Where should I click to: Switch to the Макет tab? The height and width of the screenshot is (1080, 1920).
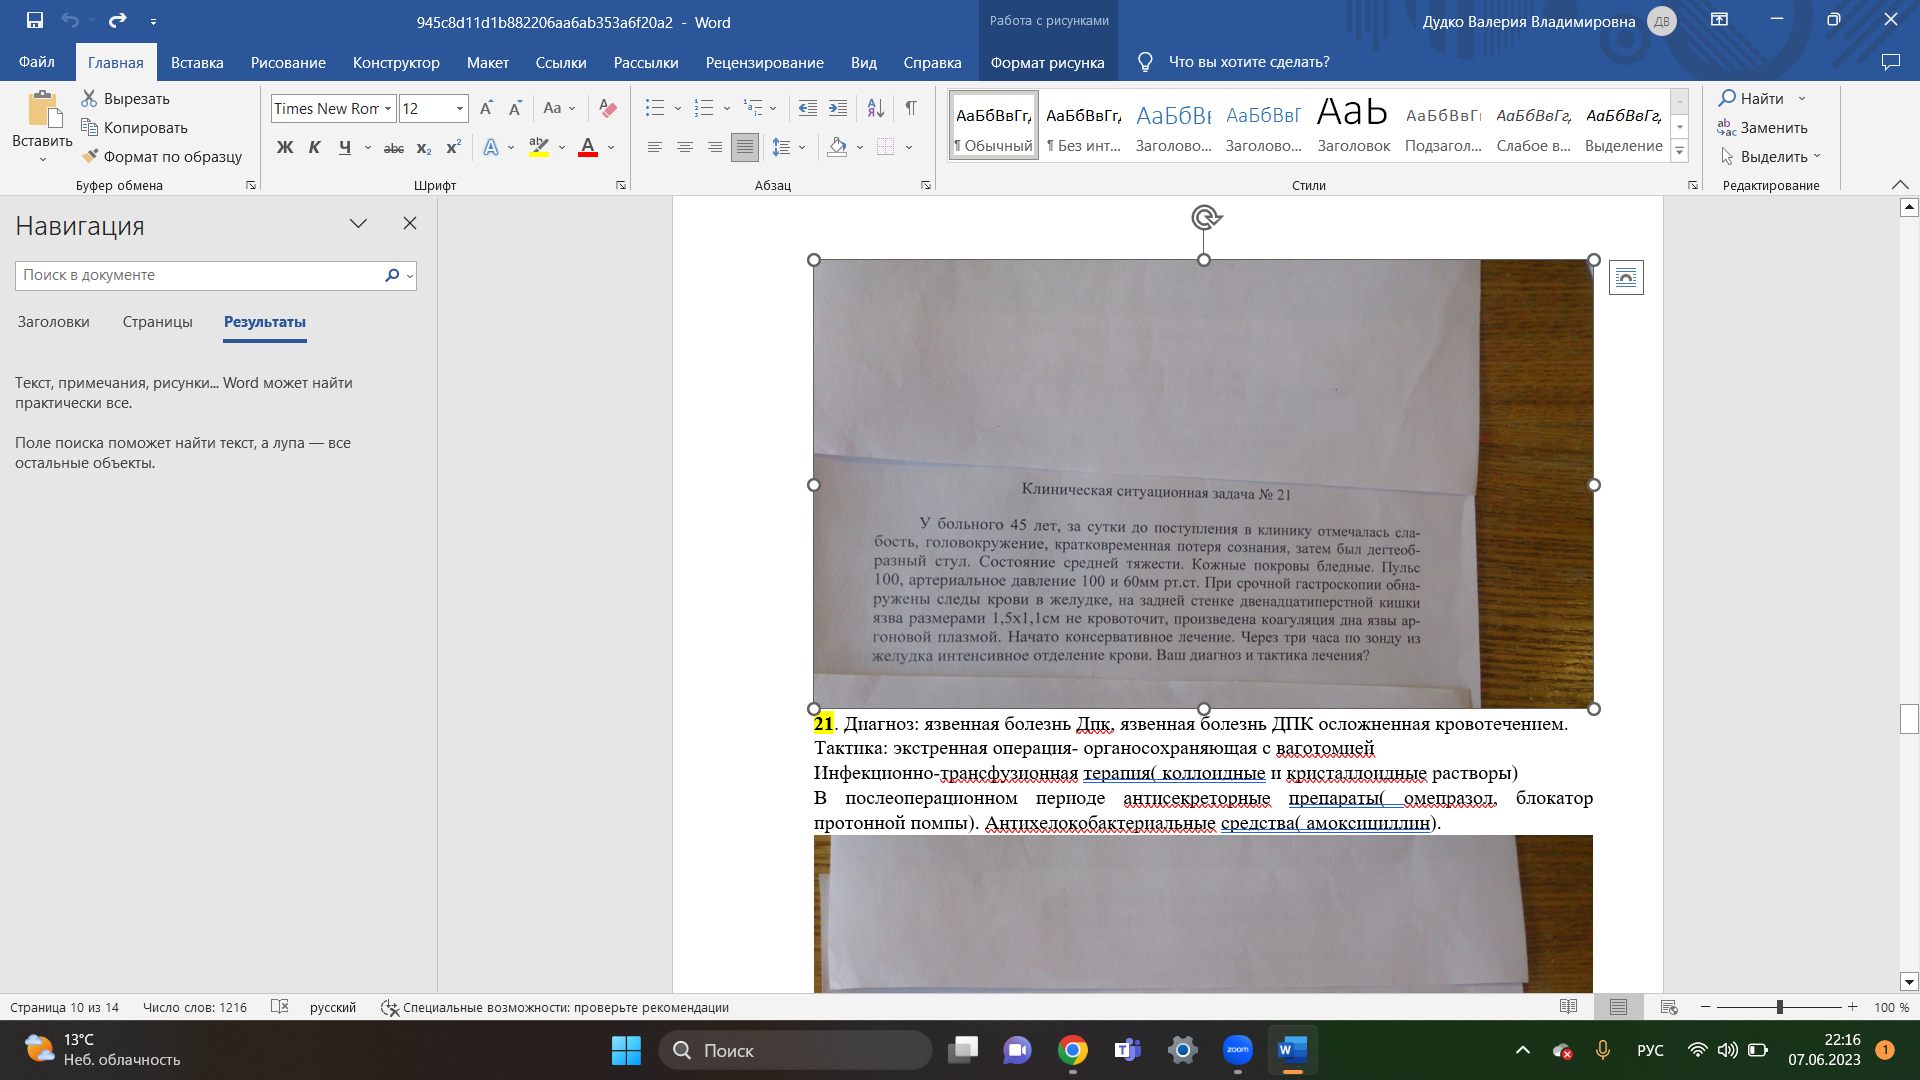pos(488,62)
